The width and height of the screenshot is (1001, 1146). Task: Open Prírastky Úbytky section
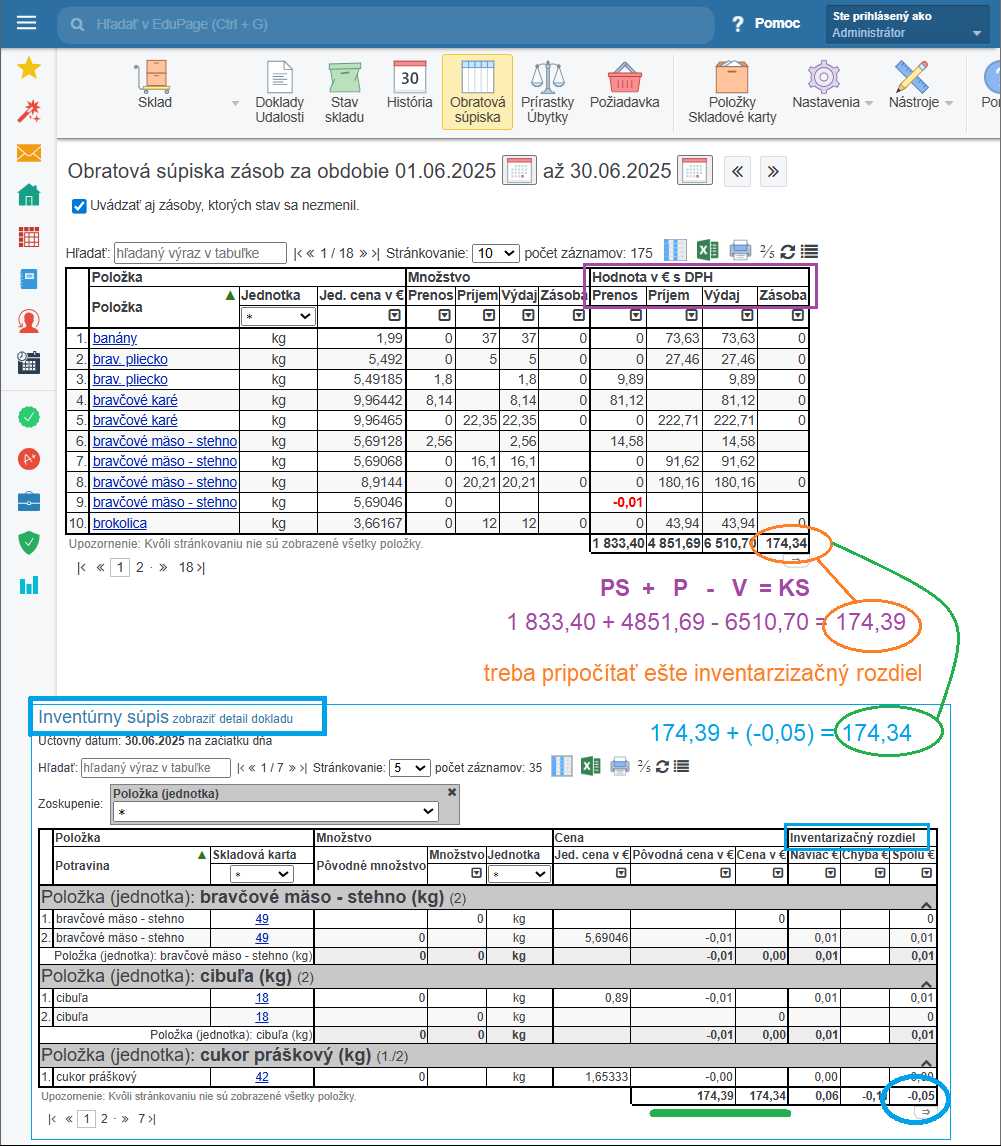(x=547, y=94)
